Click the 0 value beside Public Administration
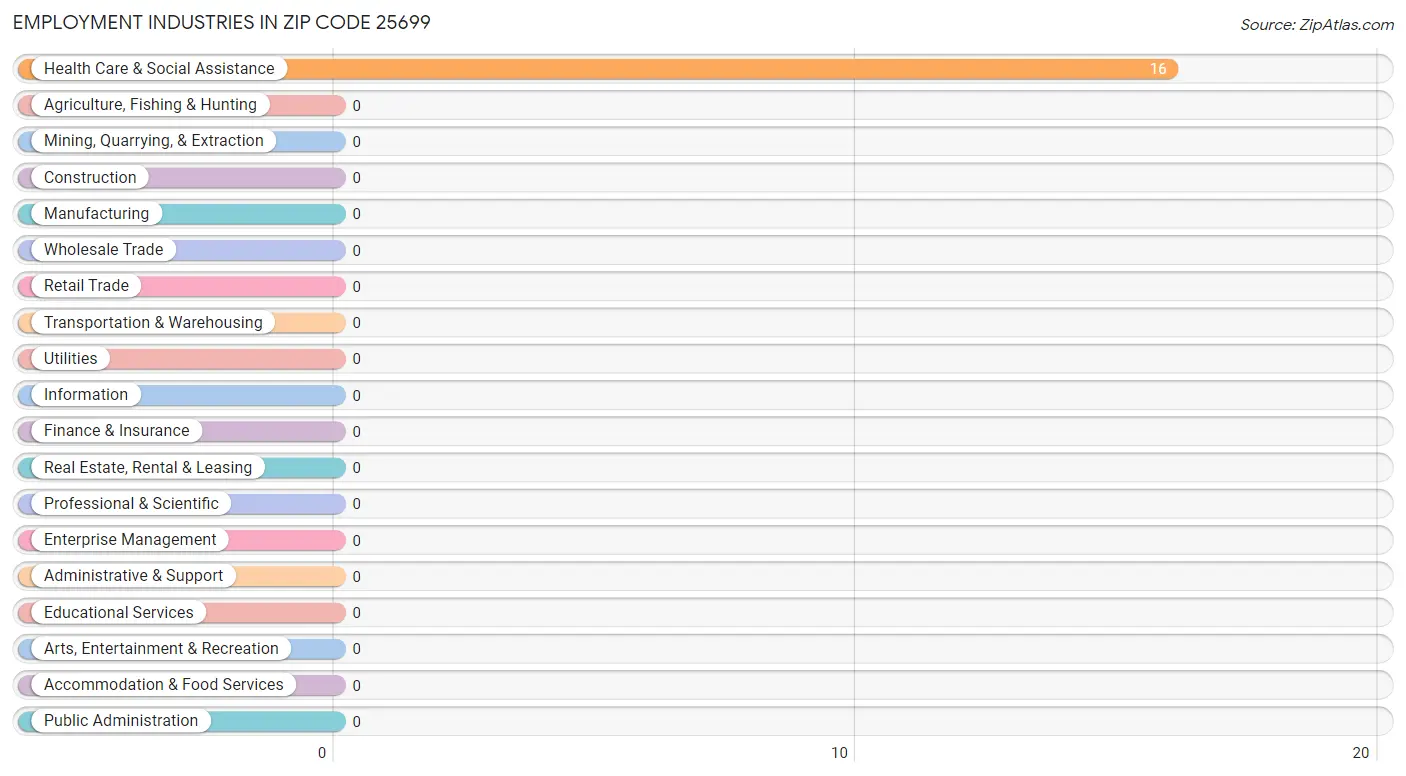1406x776 pixels. pyautogui.click(x=356, y=722)
